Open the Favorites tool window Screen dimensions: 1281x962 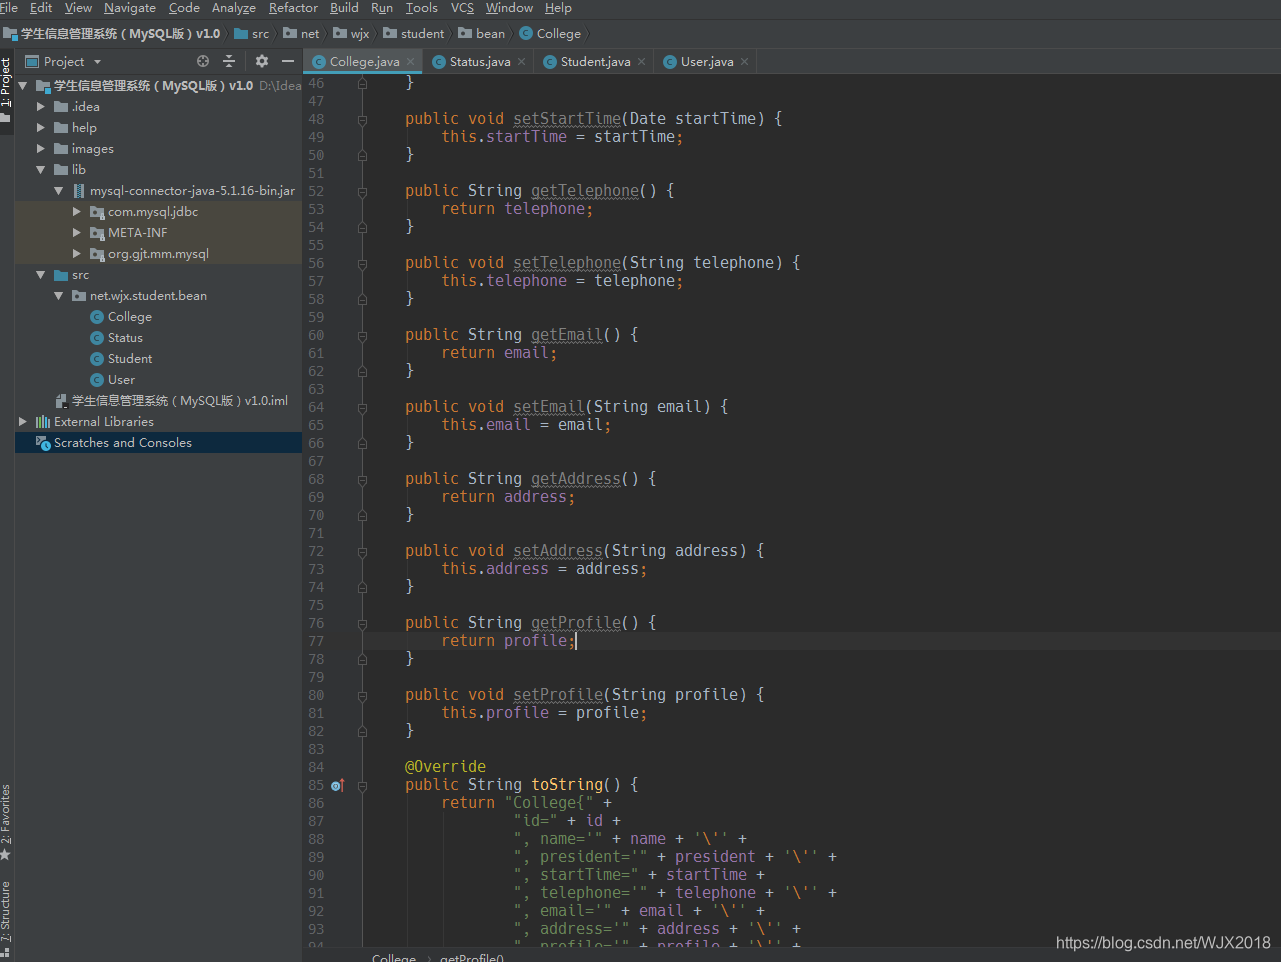tap(6, 822)
